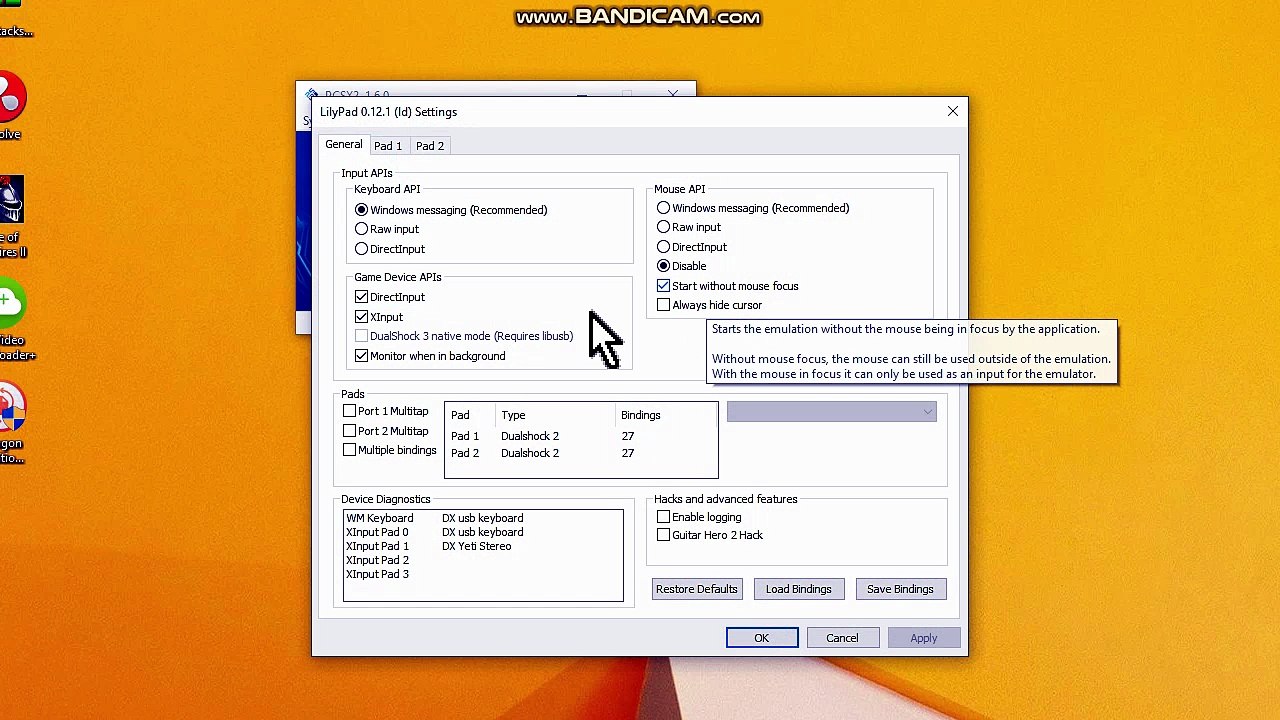The image size is (1280, 720).
Task: Open the pad type dropdown
Action: (831, 413)
